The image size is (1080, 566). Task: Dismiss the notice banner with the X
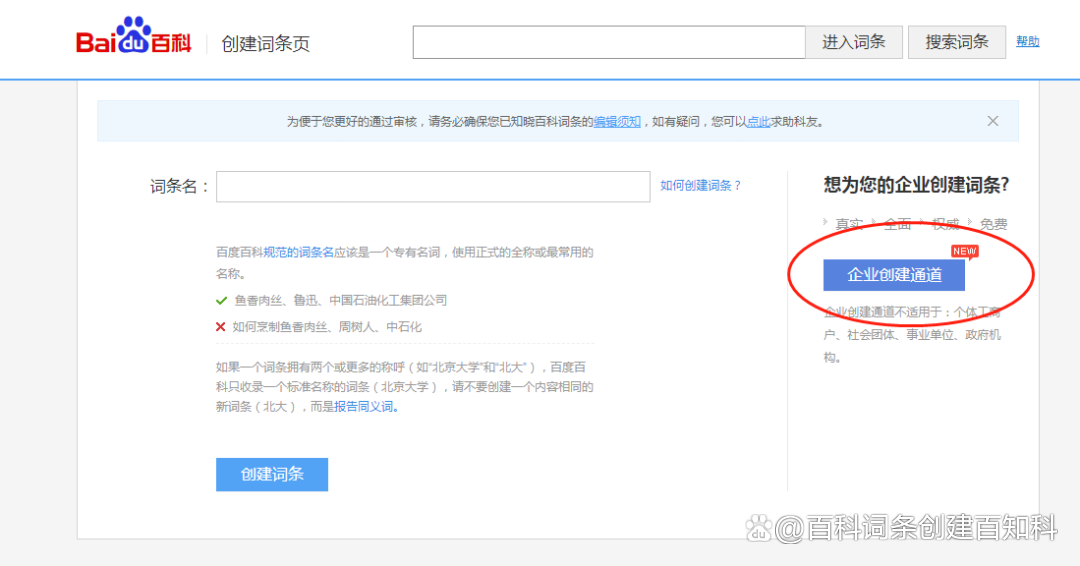pos(993,121)
